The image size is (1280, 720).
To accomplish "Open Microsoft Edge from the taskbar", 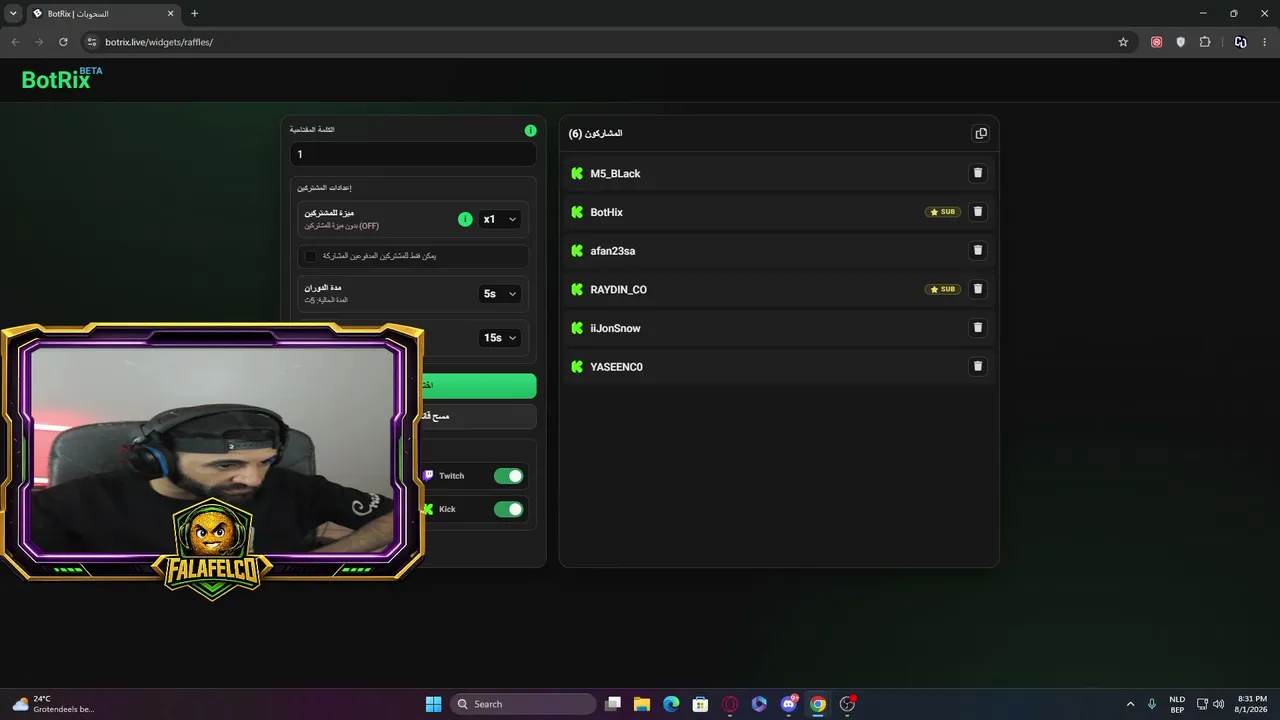I will click(671, 704).
